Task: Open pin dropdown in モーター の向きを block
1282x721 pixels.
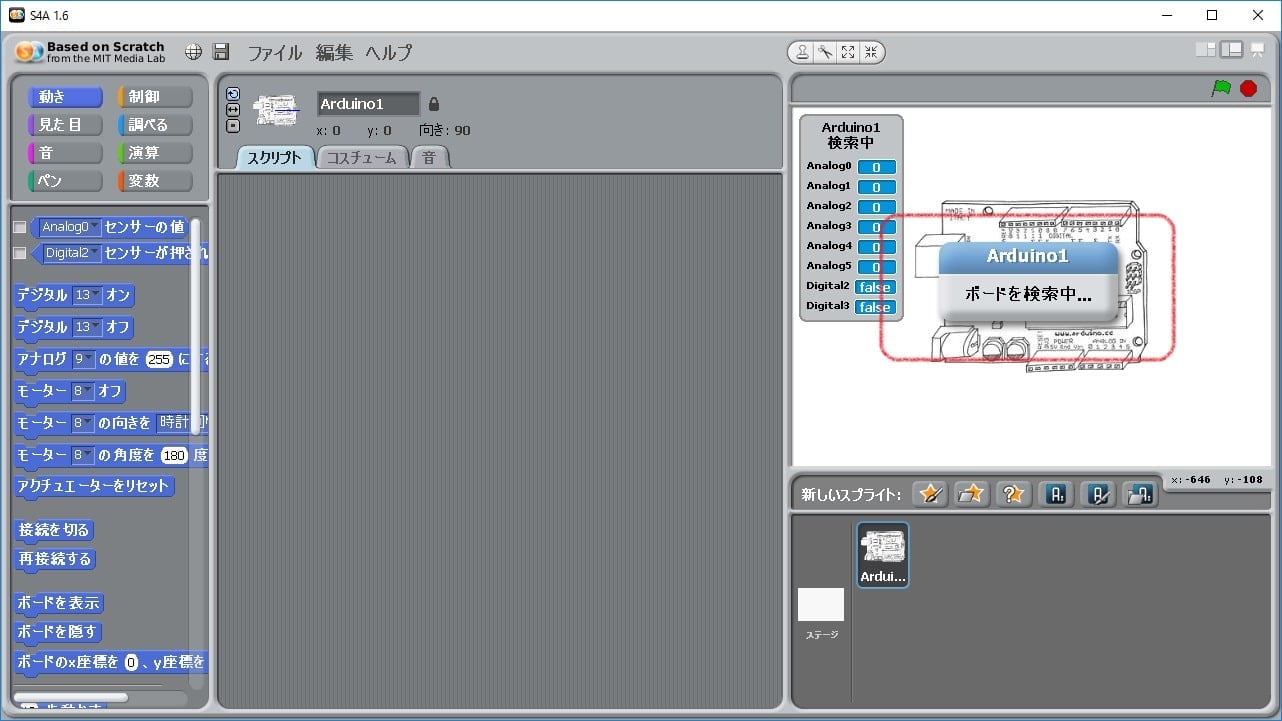Action: click(x=82, y=423)
